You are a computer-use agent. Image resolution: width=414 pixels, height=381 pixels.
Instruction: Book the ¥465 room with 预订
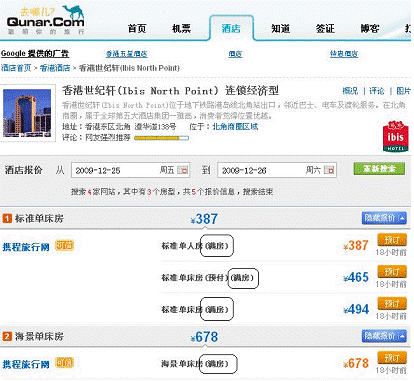392,272
